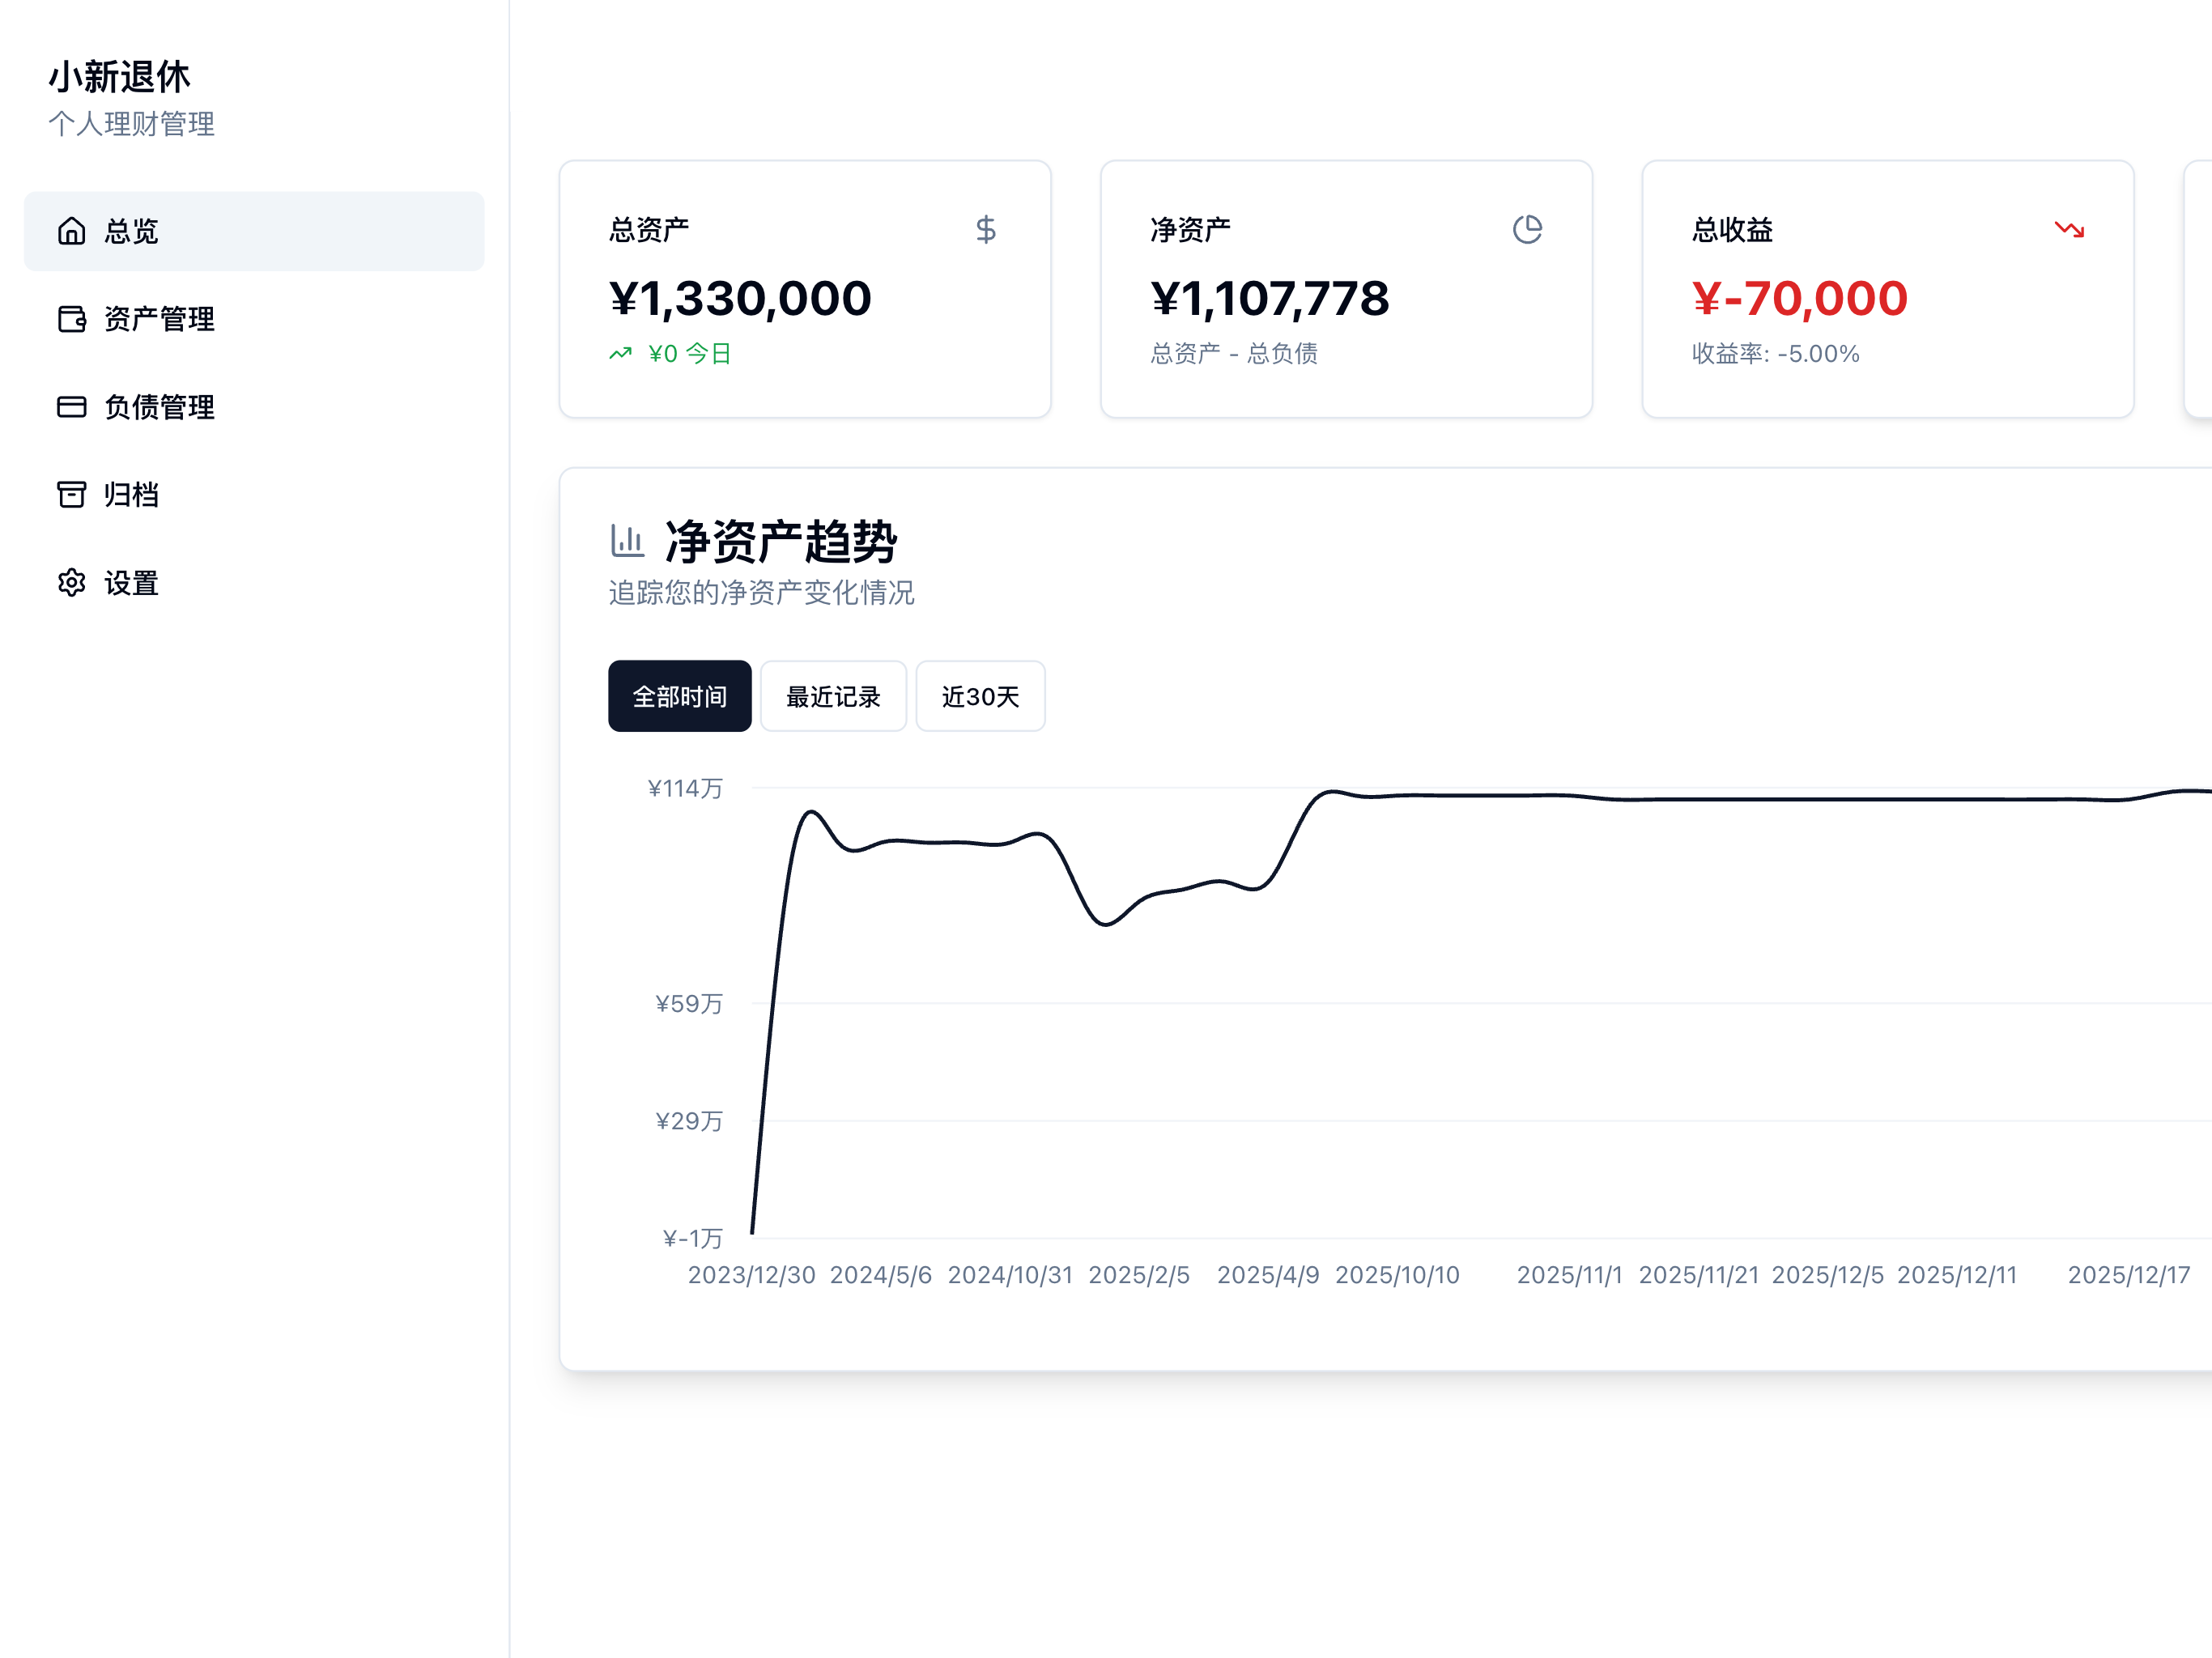Screen dimensions: 2212x1658
Task: Click the credit card icon for 负债管理
Action: (x=71, y=407)
